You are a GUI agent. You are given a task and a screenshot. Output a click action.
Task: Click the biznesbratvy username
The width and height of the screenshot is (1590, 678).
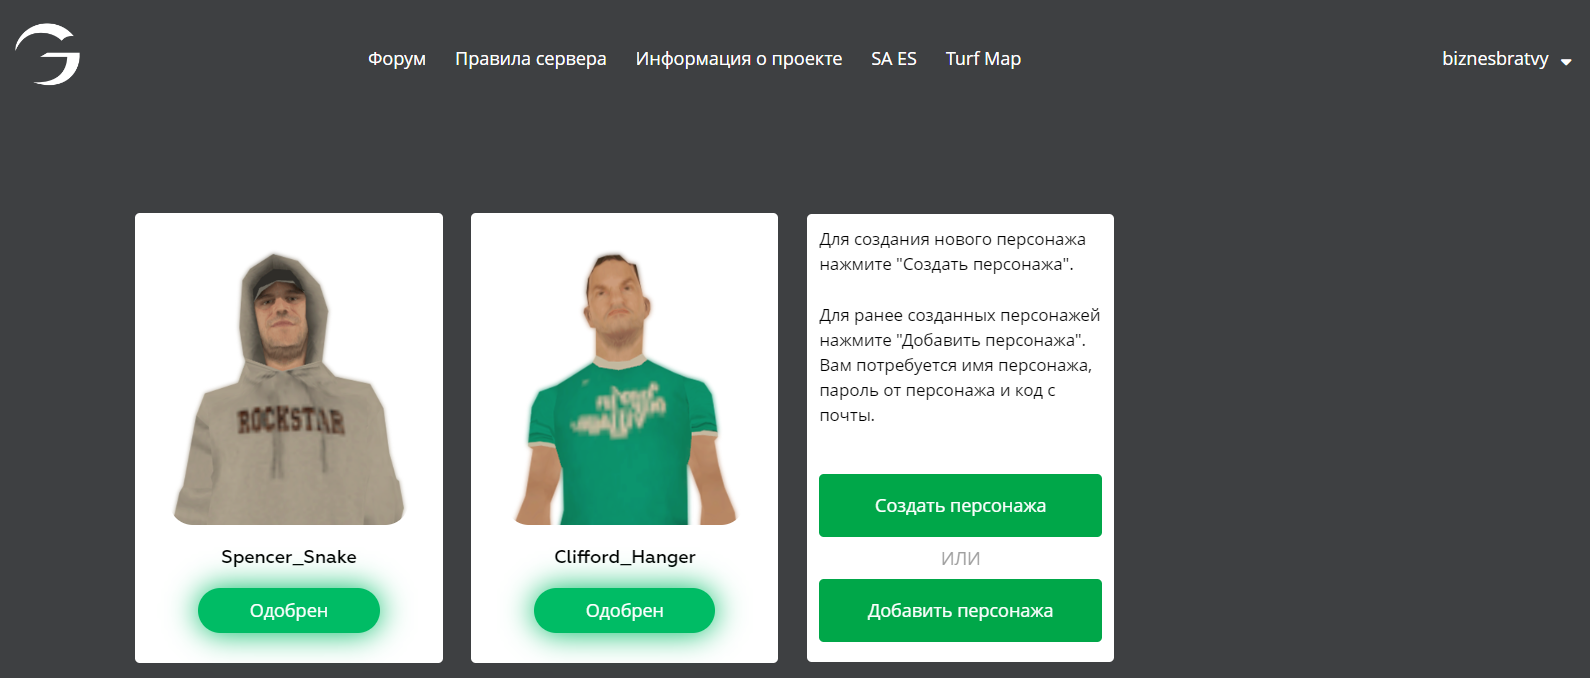tap(1495, 59)
